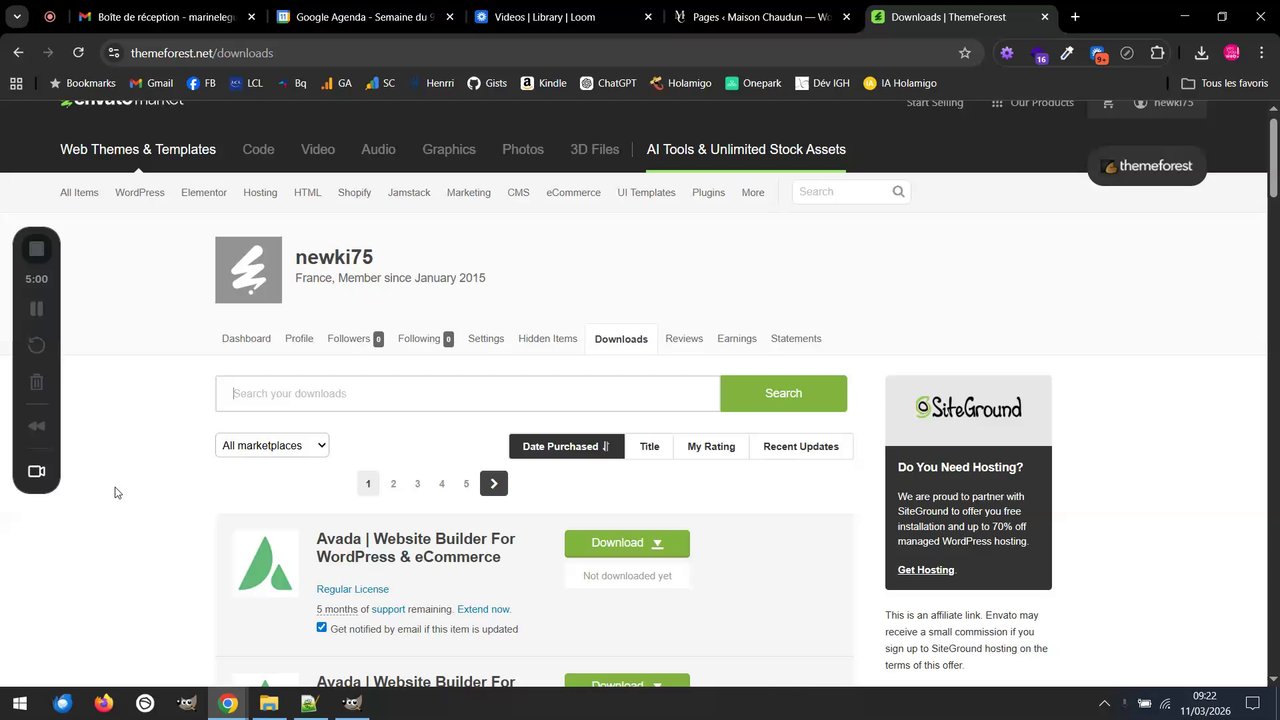Restart the Loom recording
Viewport: 1280px width, 720px height.
click(x=37, y=345)
